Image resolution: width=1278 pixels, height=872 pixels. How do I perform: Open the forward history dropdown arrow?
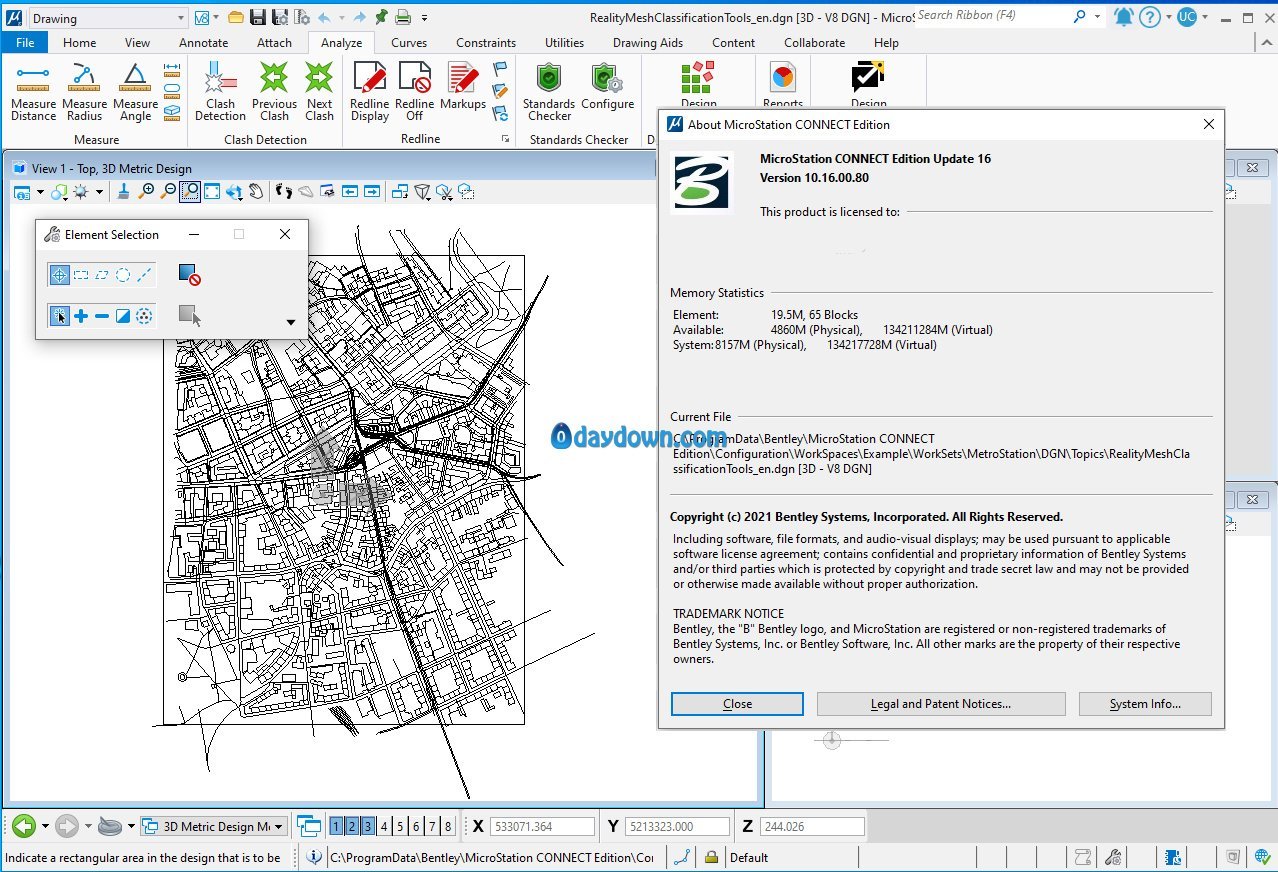pos(88,826)
